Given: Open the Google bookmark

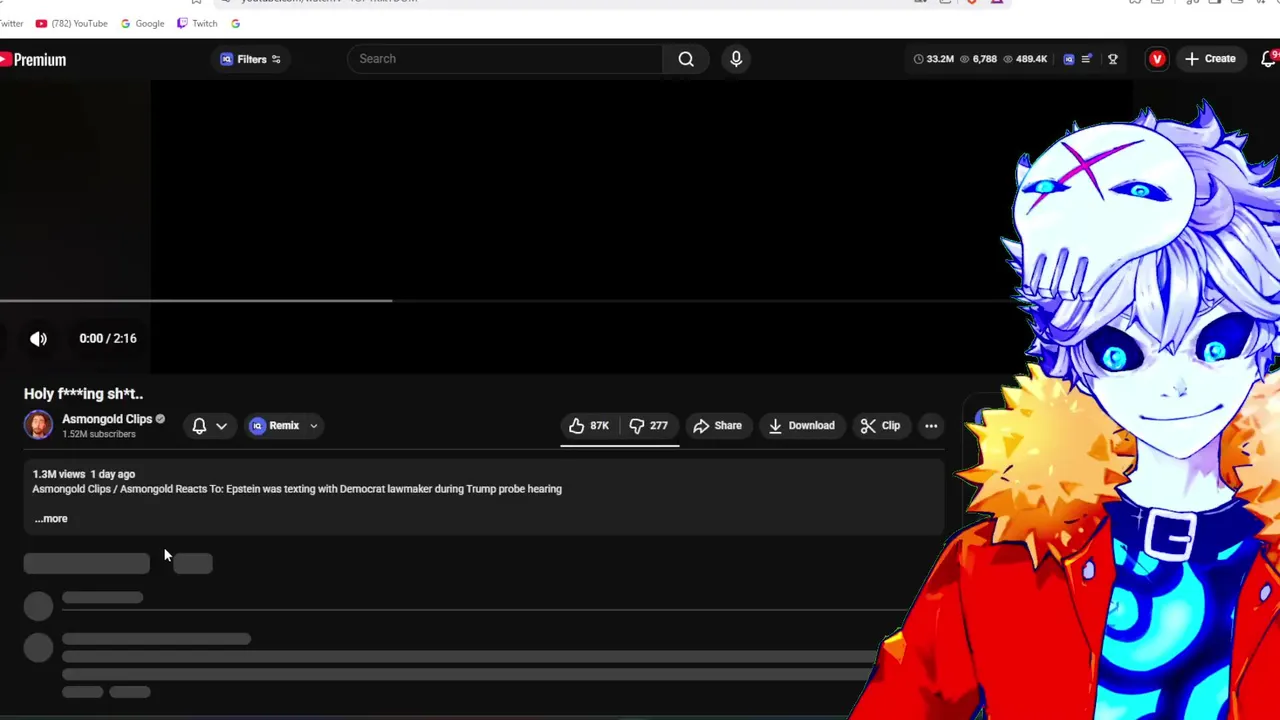Looking at the screenshot, I should point(142,23).
